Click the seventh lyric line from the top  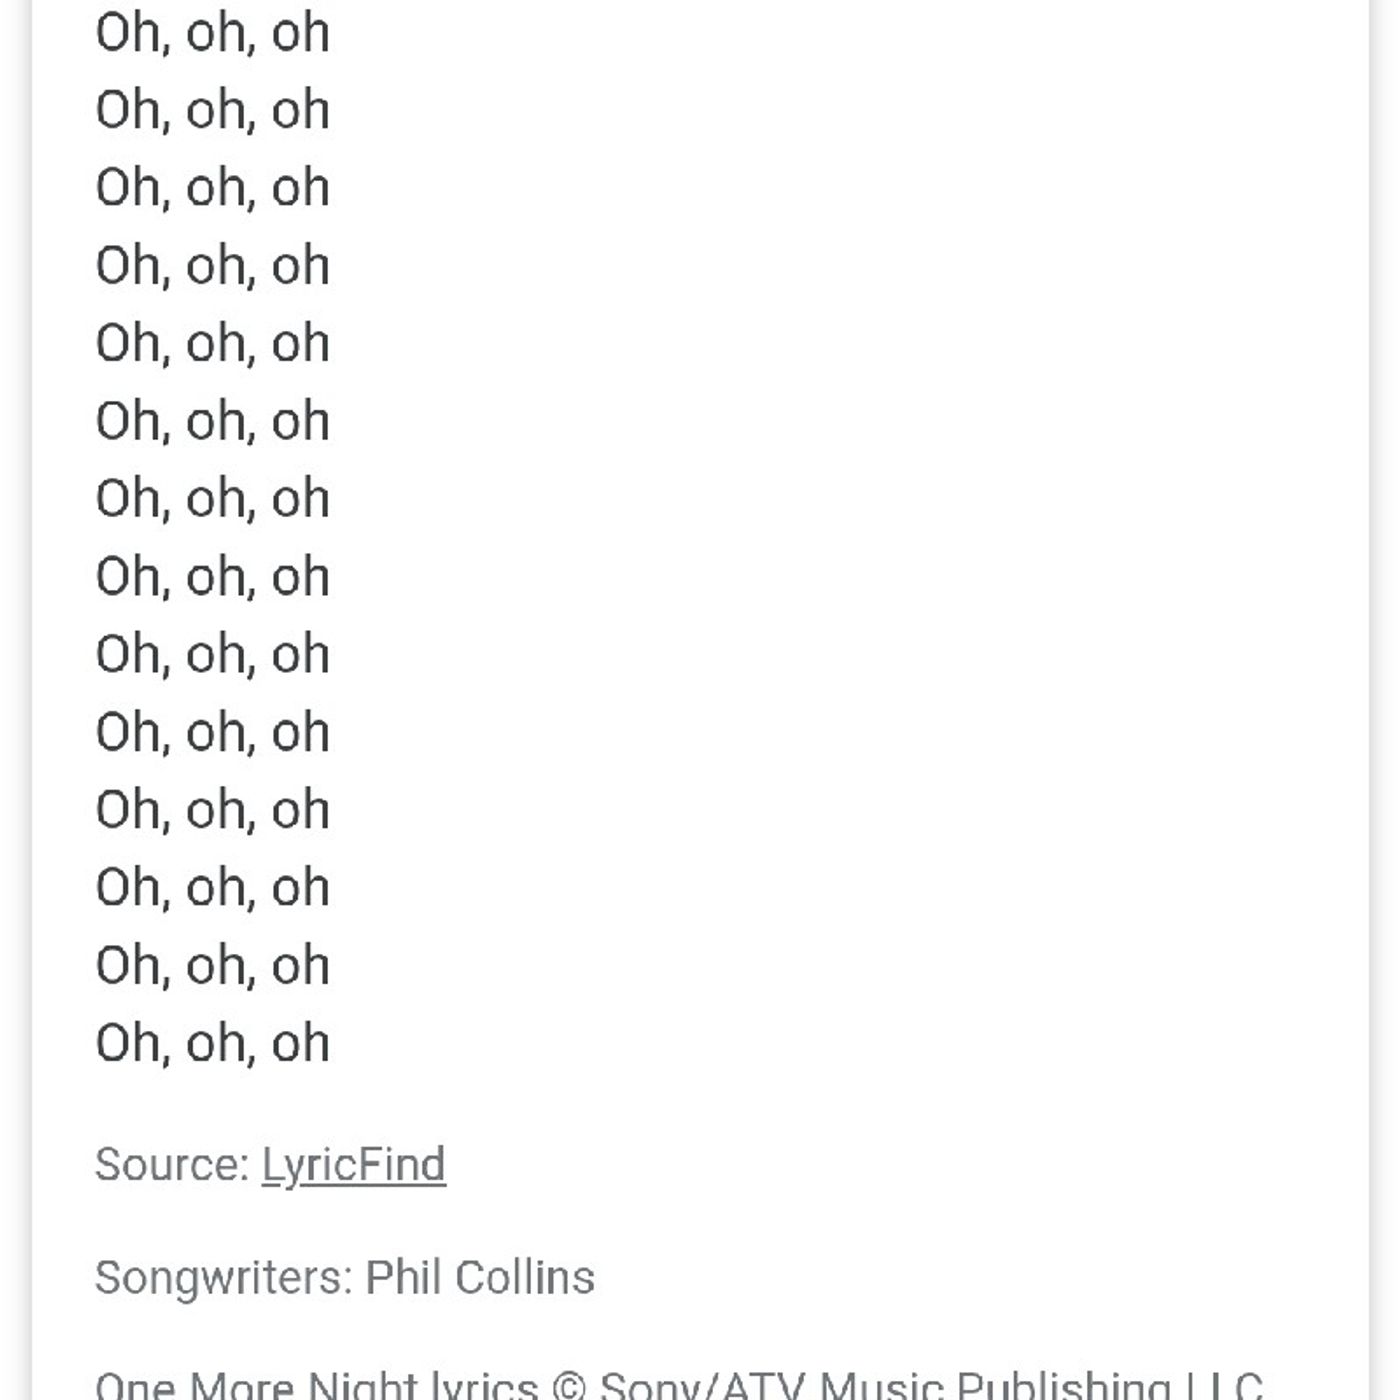click(212, 499)
